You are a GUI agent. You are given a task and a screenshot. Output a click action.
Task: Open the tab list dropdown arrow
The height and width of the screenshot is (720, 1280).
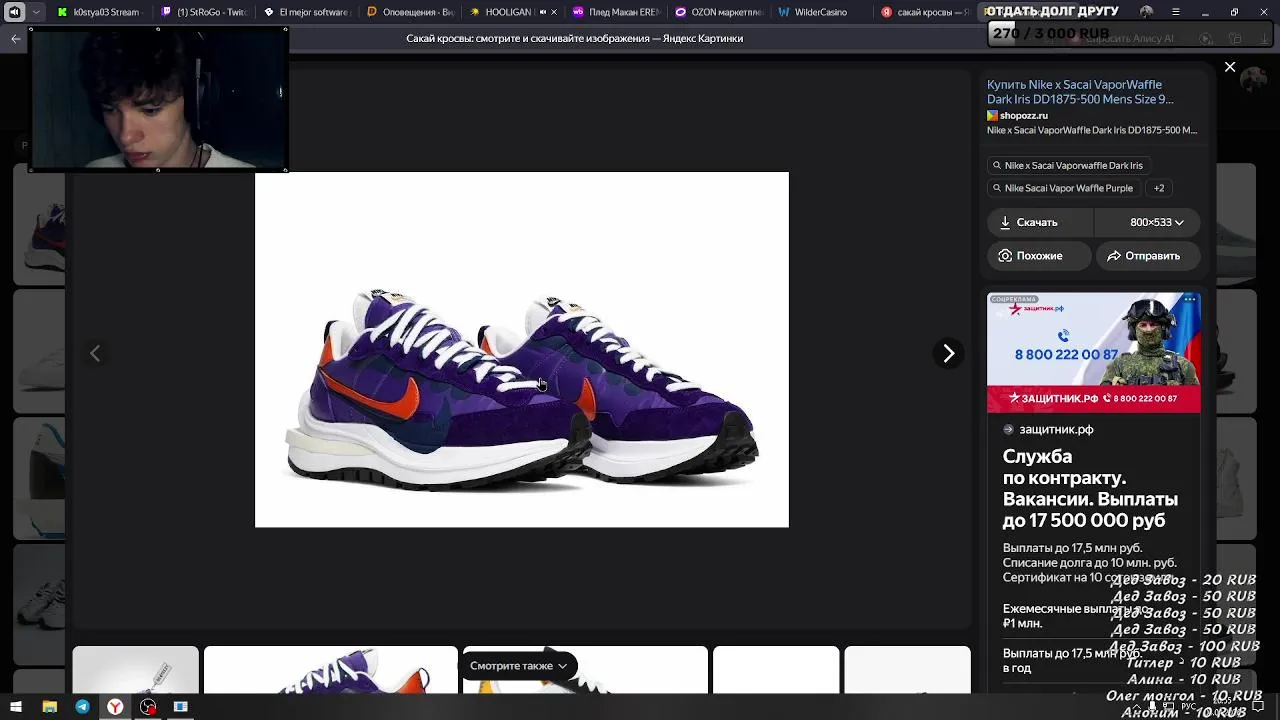(x=37, y=12)
